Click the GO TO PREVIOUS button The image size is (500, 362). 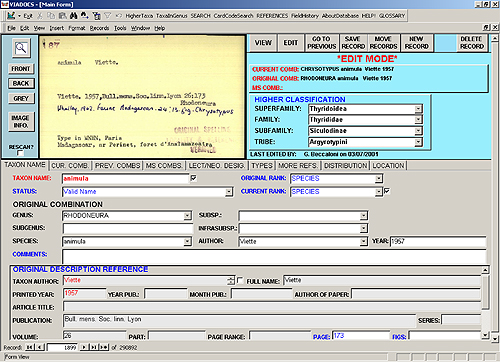(x=322, y=43)
